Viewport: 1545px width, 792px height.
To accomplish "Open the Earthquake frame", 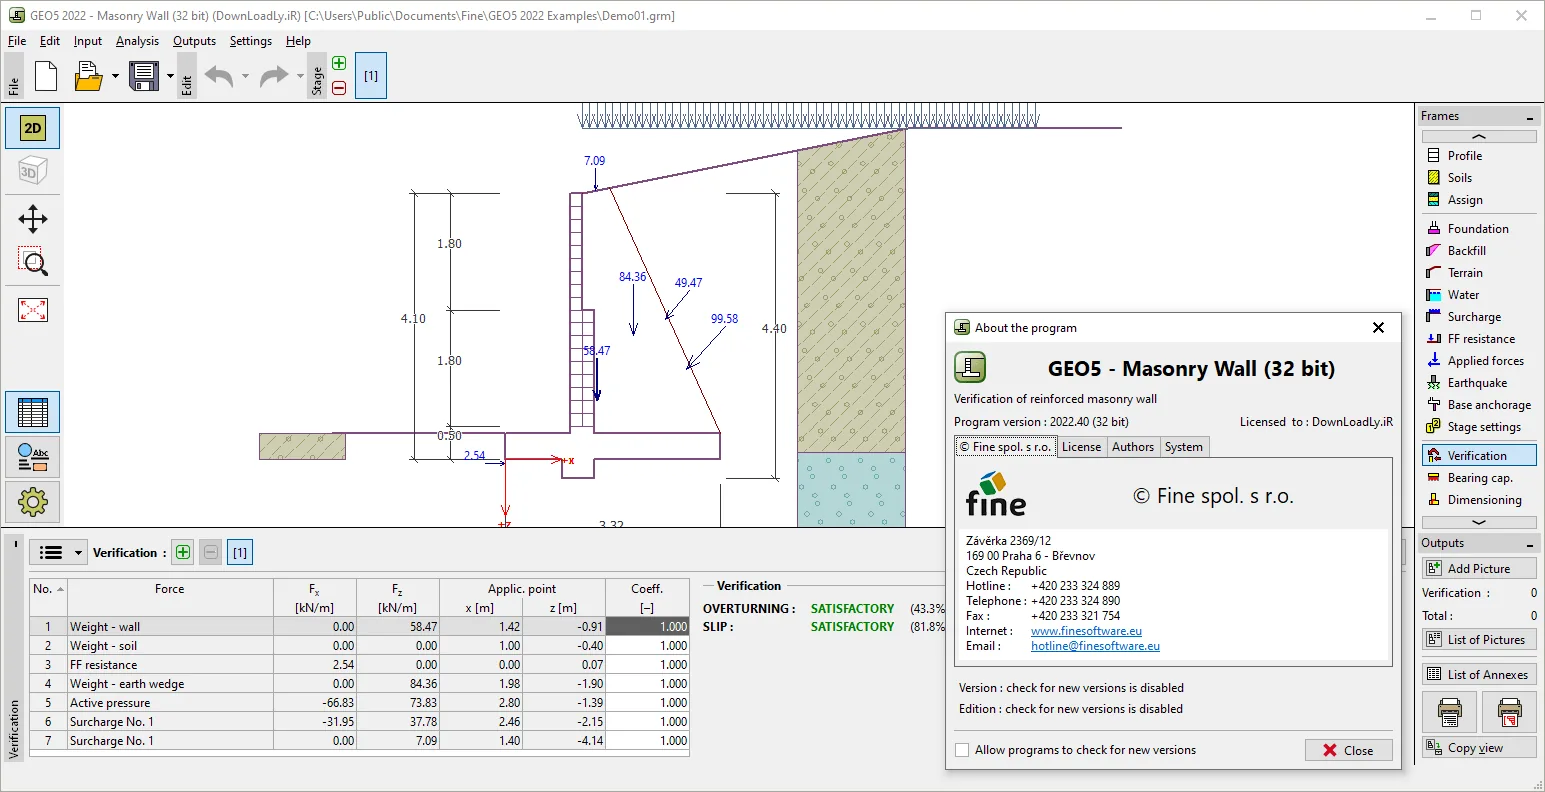I will tap(1478, 382).
